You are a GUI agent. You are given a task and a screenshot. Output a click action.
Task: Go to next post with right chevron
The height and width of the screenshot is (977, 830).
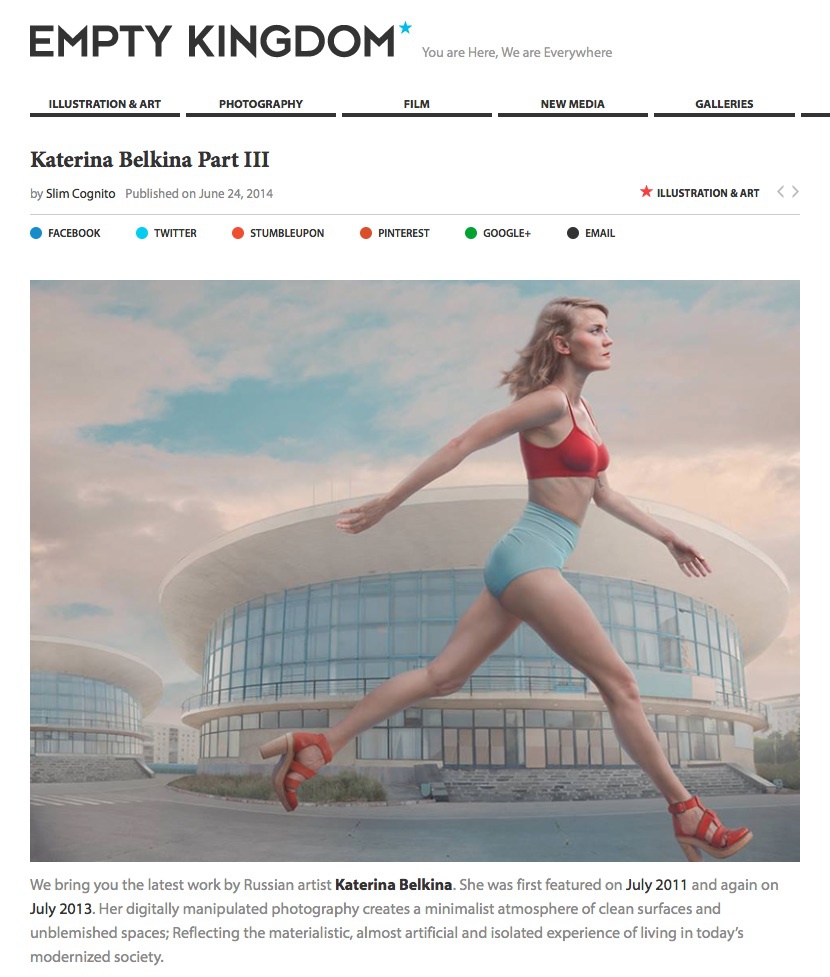coord(795,192)
